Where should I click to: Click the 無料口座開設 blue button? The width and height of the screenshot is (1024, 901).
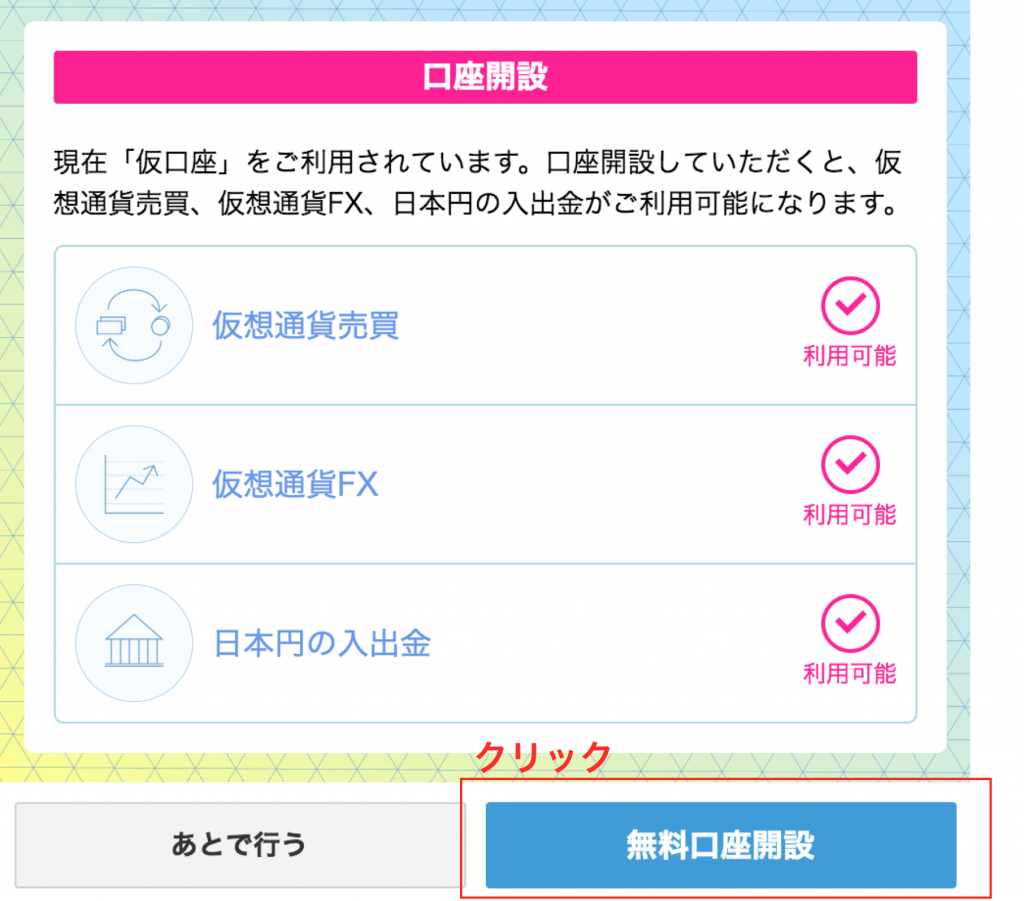tap(720, 845)
